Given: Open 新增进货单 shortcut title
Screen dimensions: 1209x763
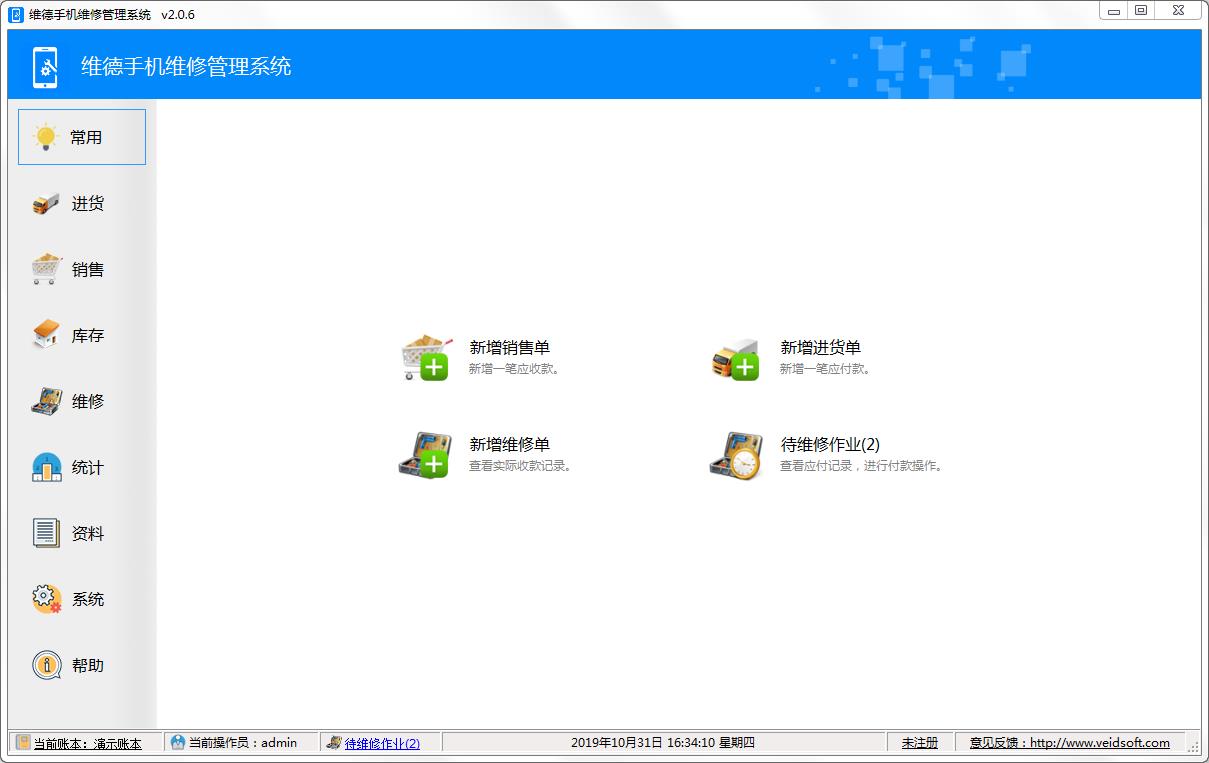Looking at the screenshot, I should point(821,348).
